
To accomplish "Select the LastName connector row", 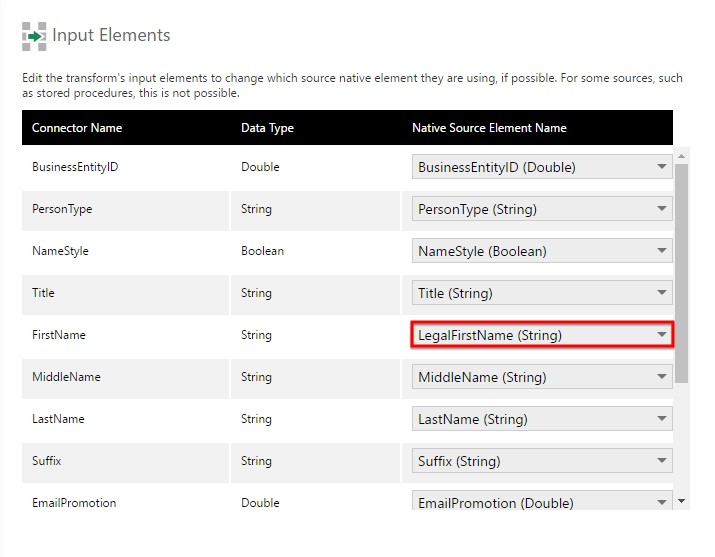I will pos(58,419).
